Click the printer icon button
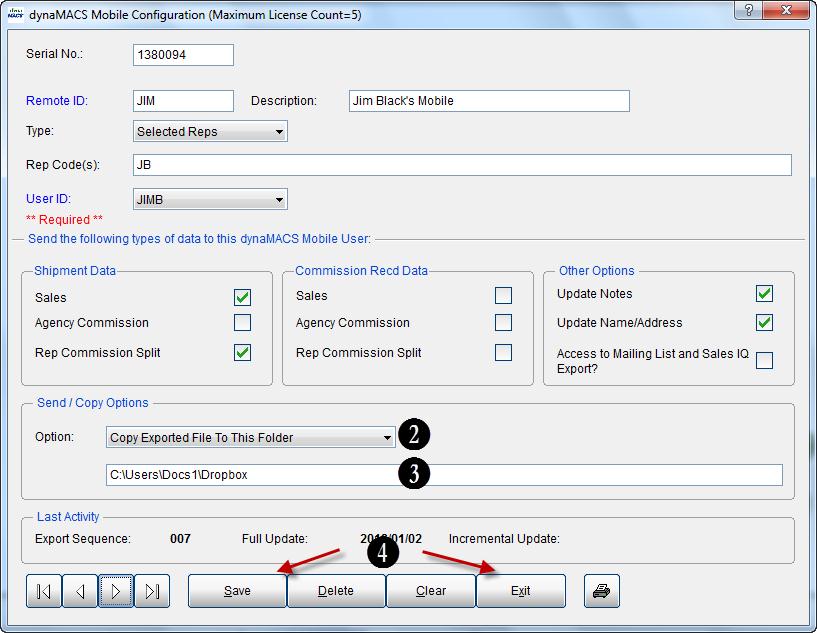Image resolution: width=817 pixels, height=633 pixels. click(x=602, y=591)
